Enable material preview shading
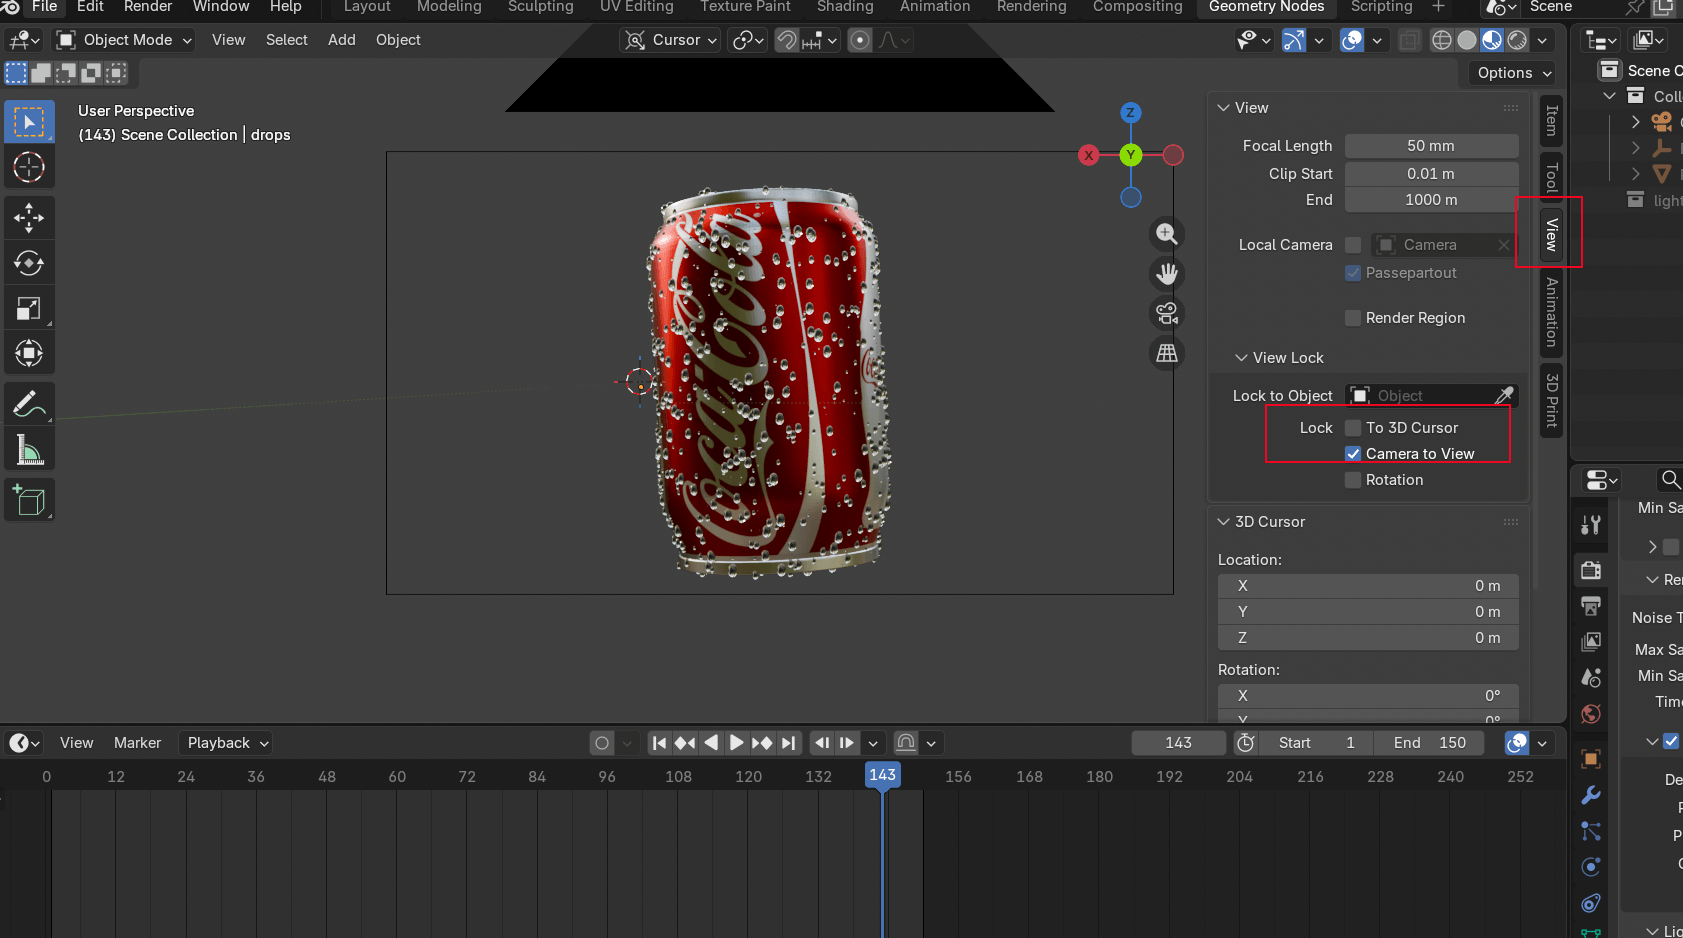 point(1491,40)
